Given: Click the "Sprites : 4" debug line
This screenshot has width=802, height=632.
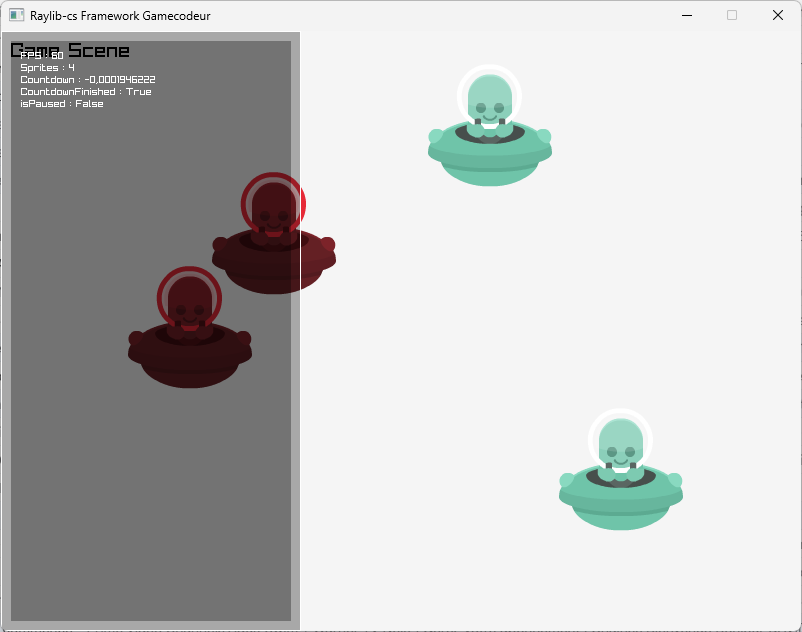Looking at the screenshot, I should click(47, 68).
